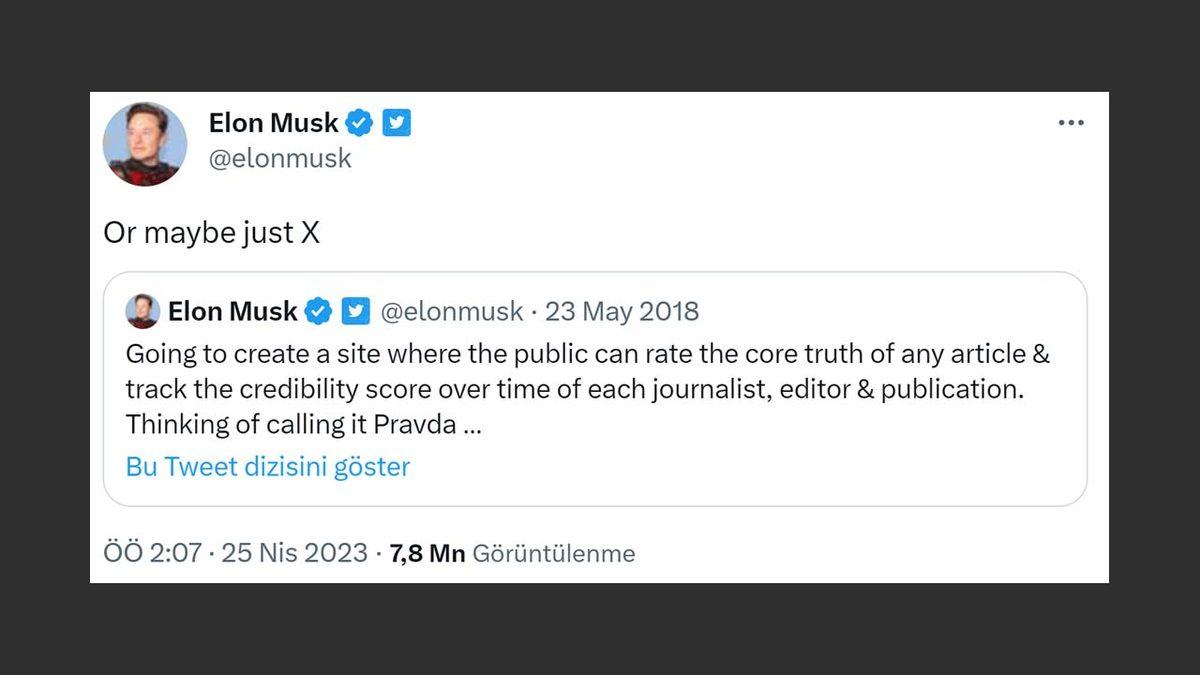Viewport: 1200px width, 675px height.
Task: Click the quoted 'Elon Musk' bold name
Action: [x=233, y=311]
